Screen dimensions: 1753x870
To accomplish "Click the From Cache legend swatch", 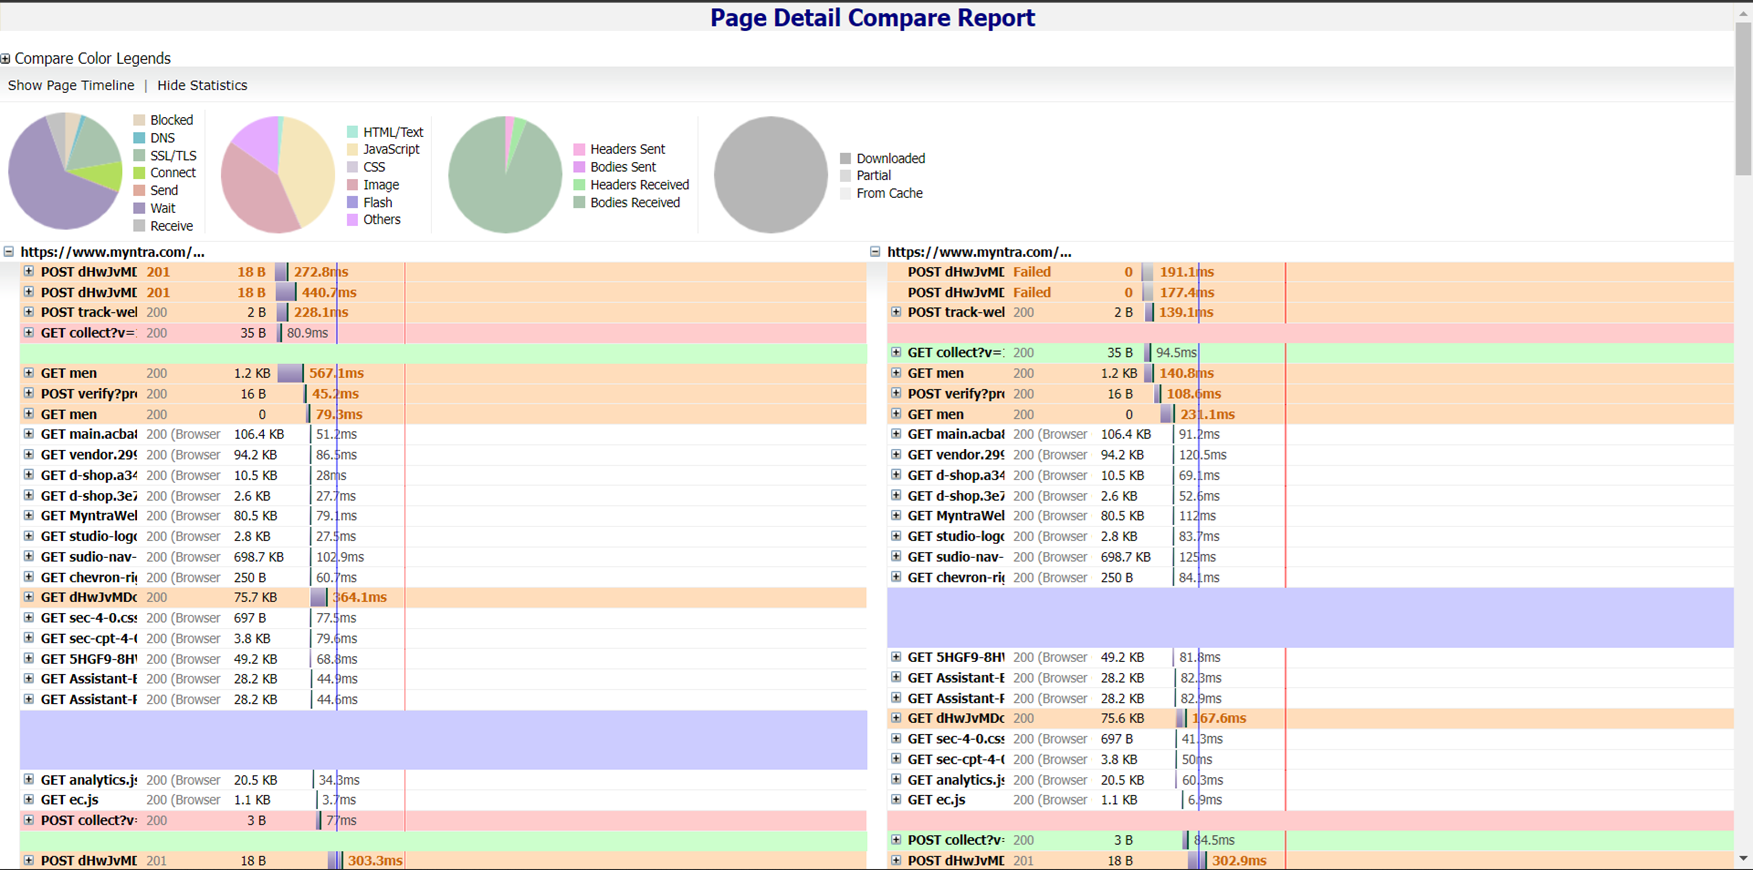I will tap(846, 194).
